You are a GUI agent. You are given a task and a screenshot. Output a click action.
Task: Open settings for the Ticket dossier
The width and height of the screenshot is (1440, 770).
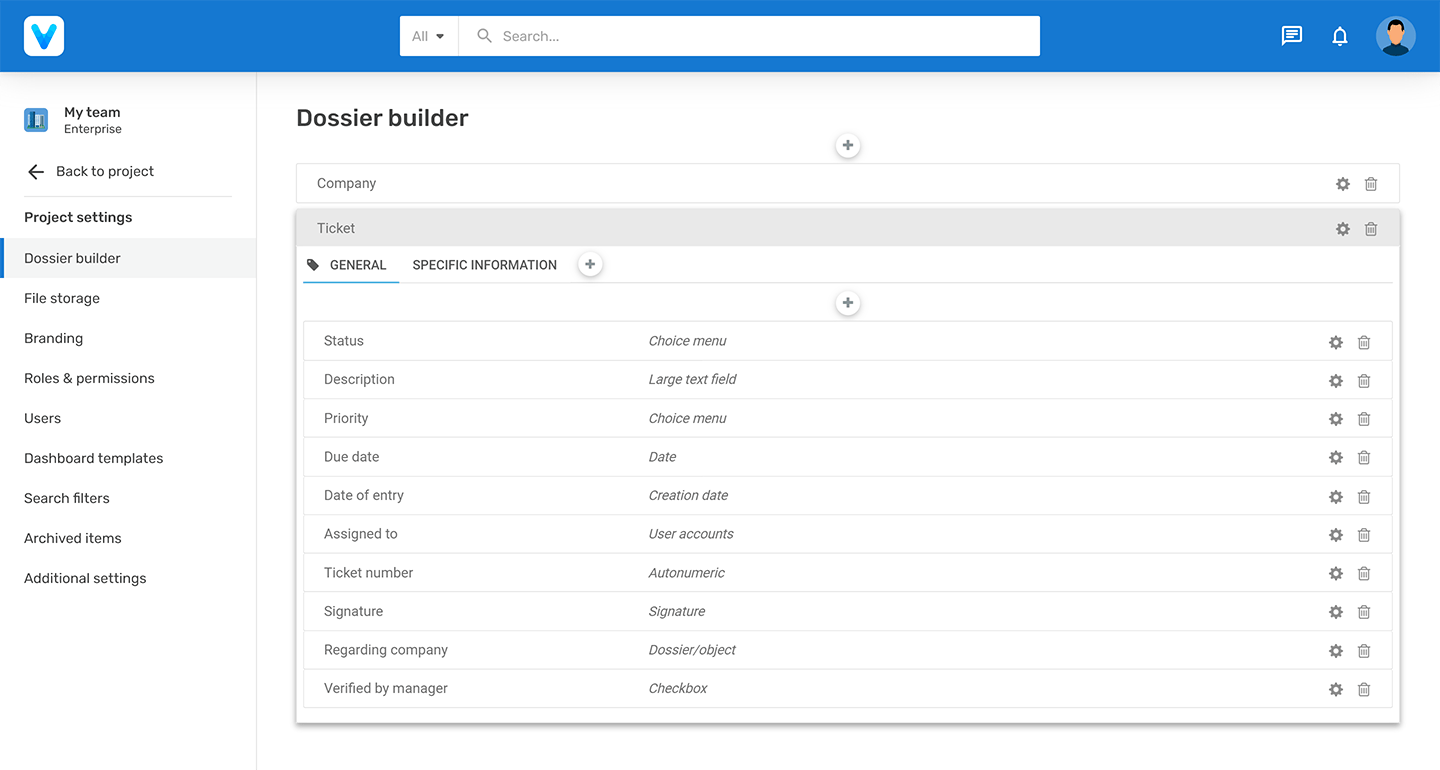pyautogui.click(x=1342, y=228)
